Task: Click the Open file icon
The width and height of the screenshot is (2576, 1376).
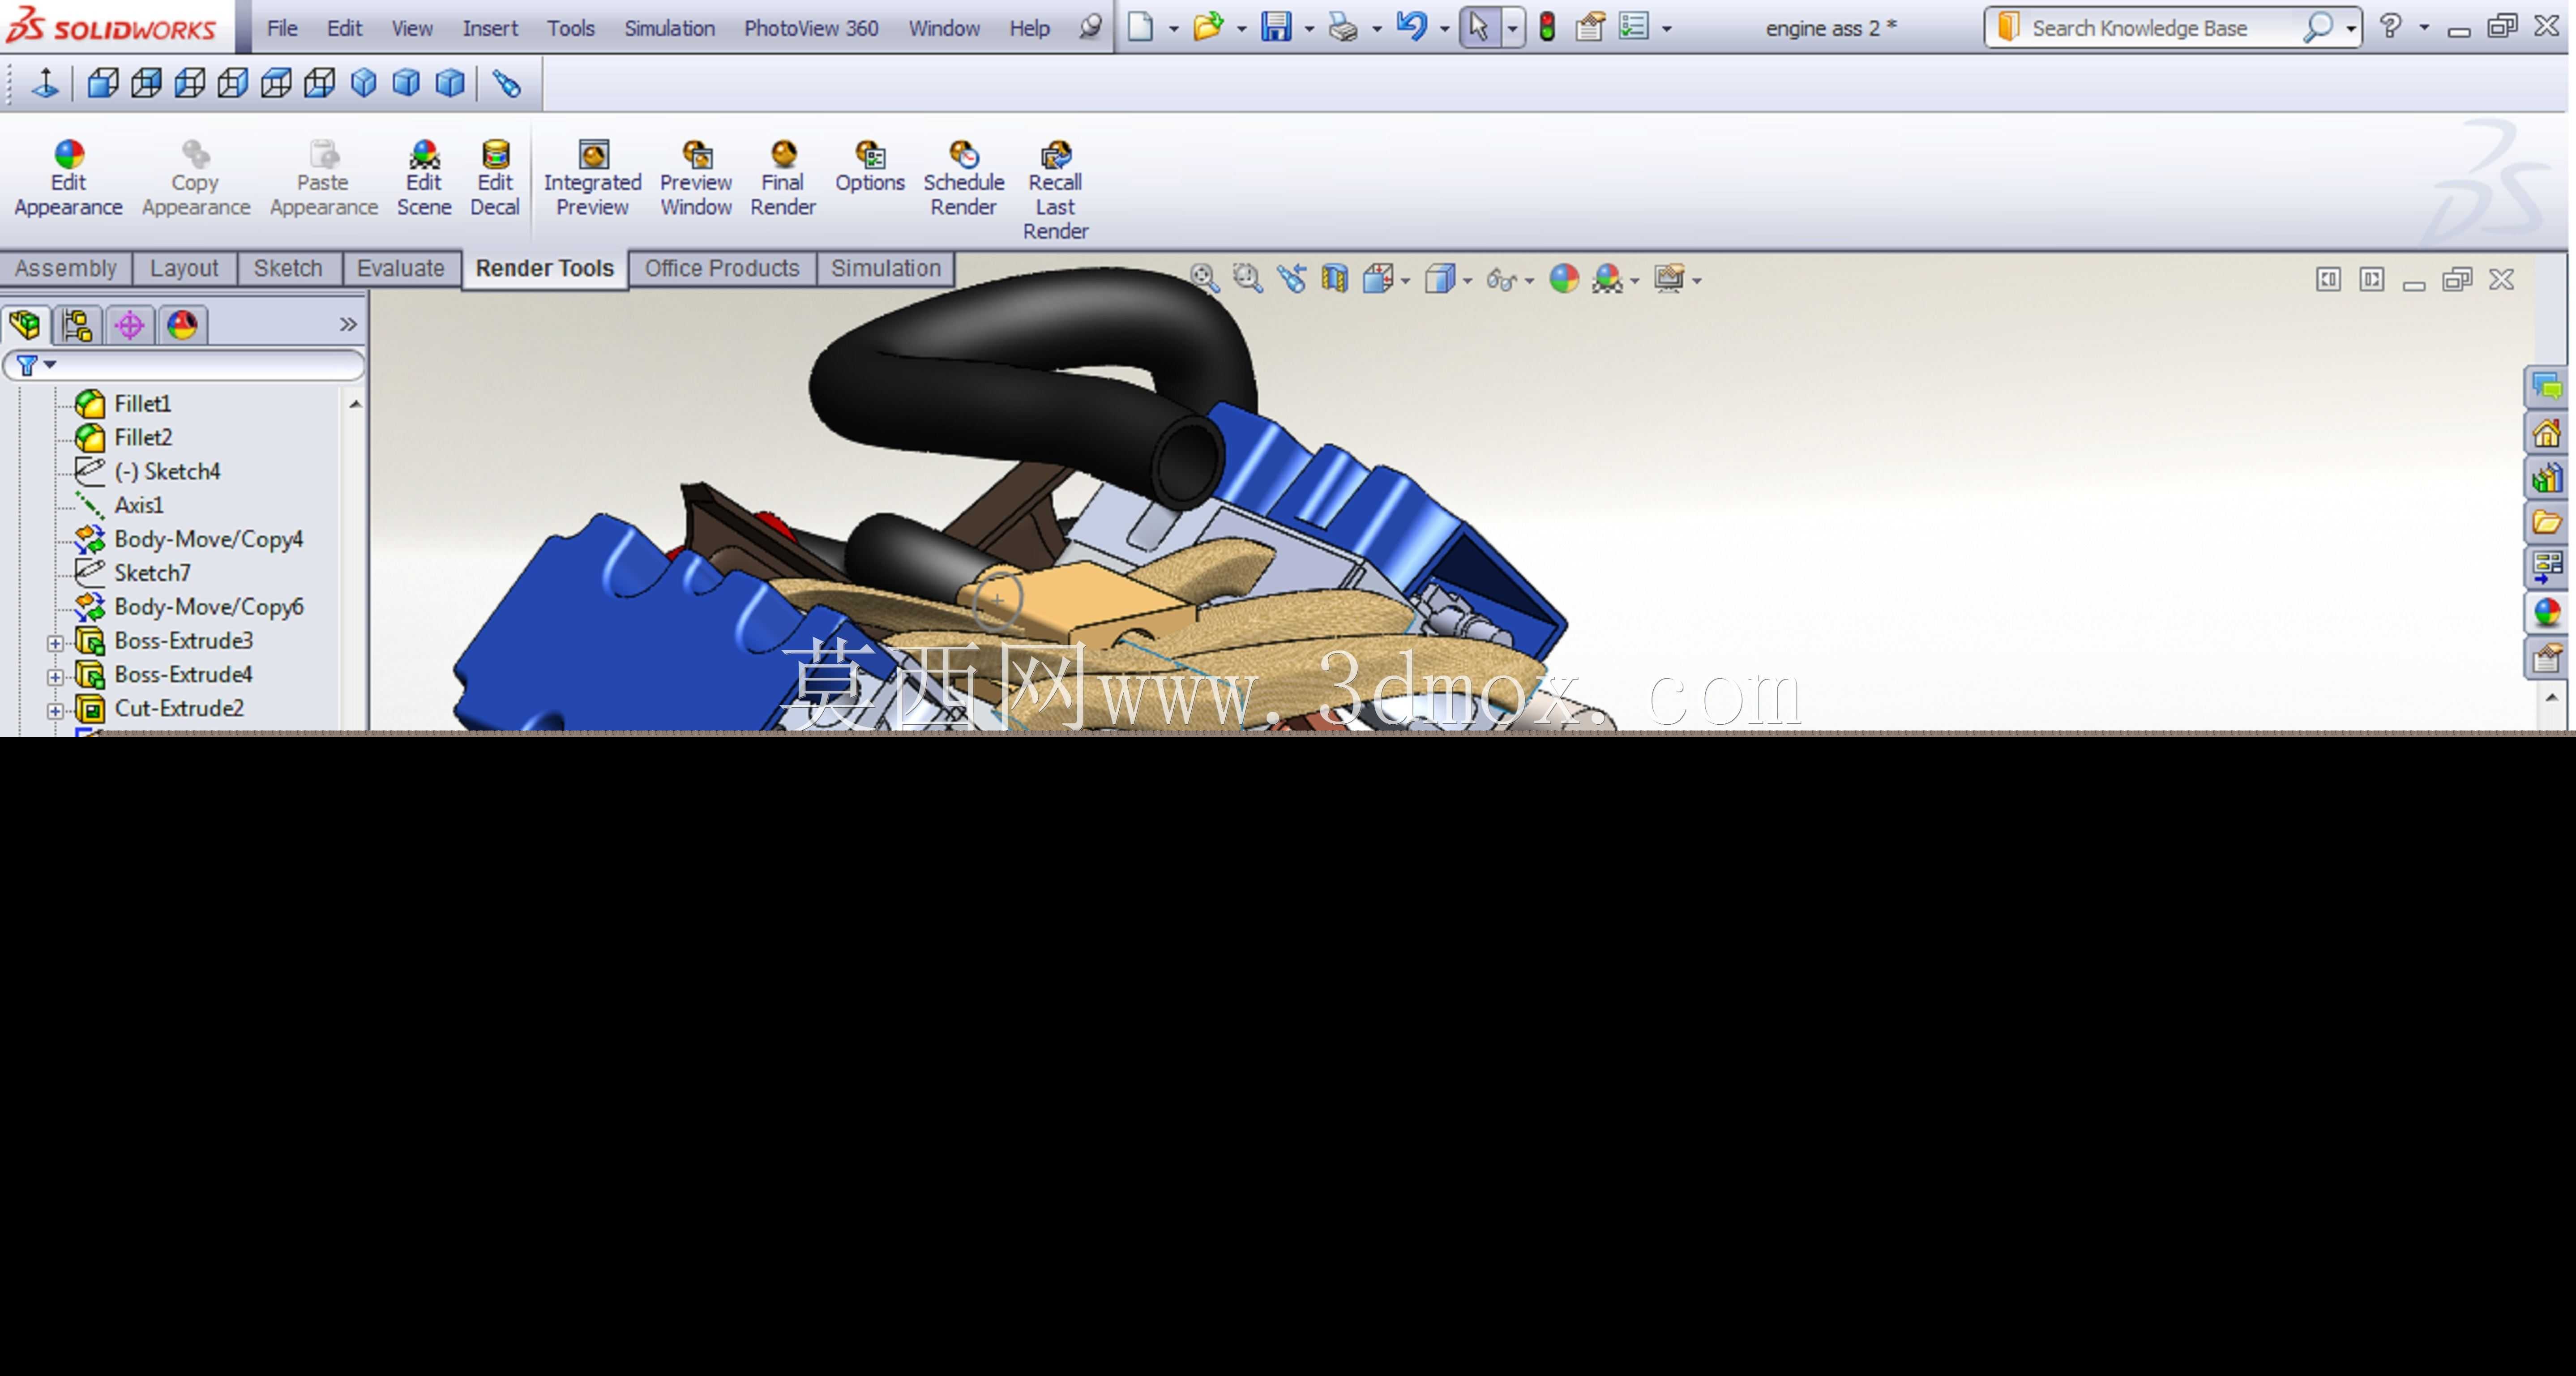Action: (x=1208, y=27)
